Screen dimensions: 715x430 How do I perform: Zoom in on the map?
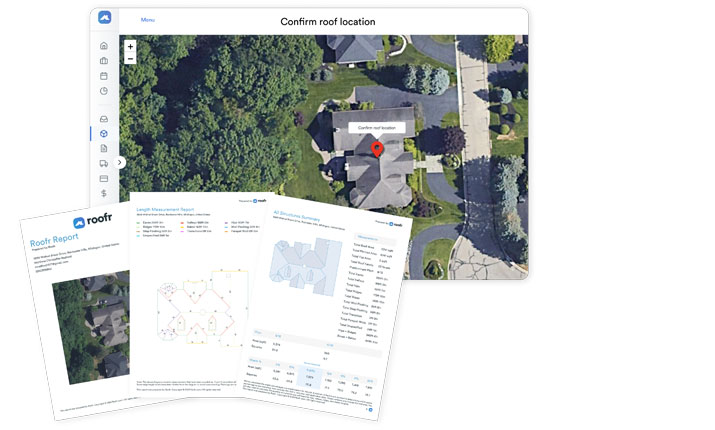[130, 46]
